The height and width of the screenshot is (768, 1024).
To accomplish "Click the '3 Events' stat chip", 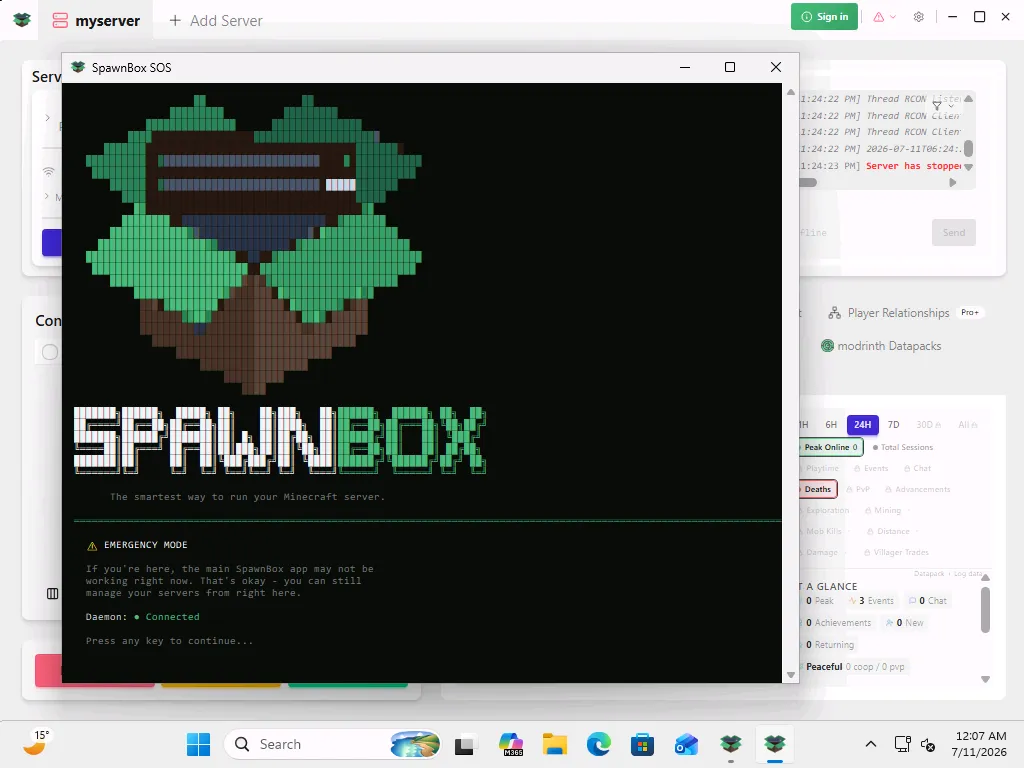I will (871, 601).
